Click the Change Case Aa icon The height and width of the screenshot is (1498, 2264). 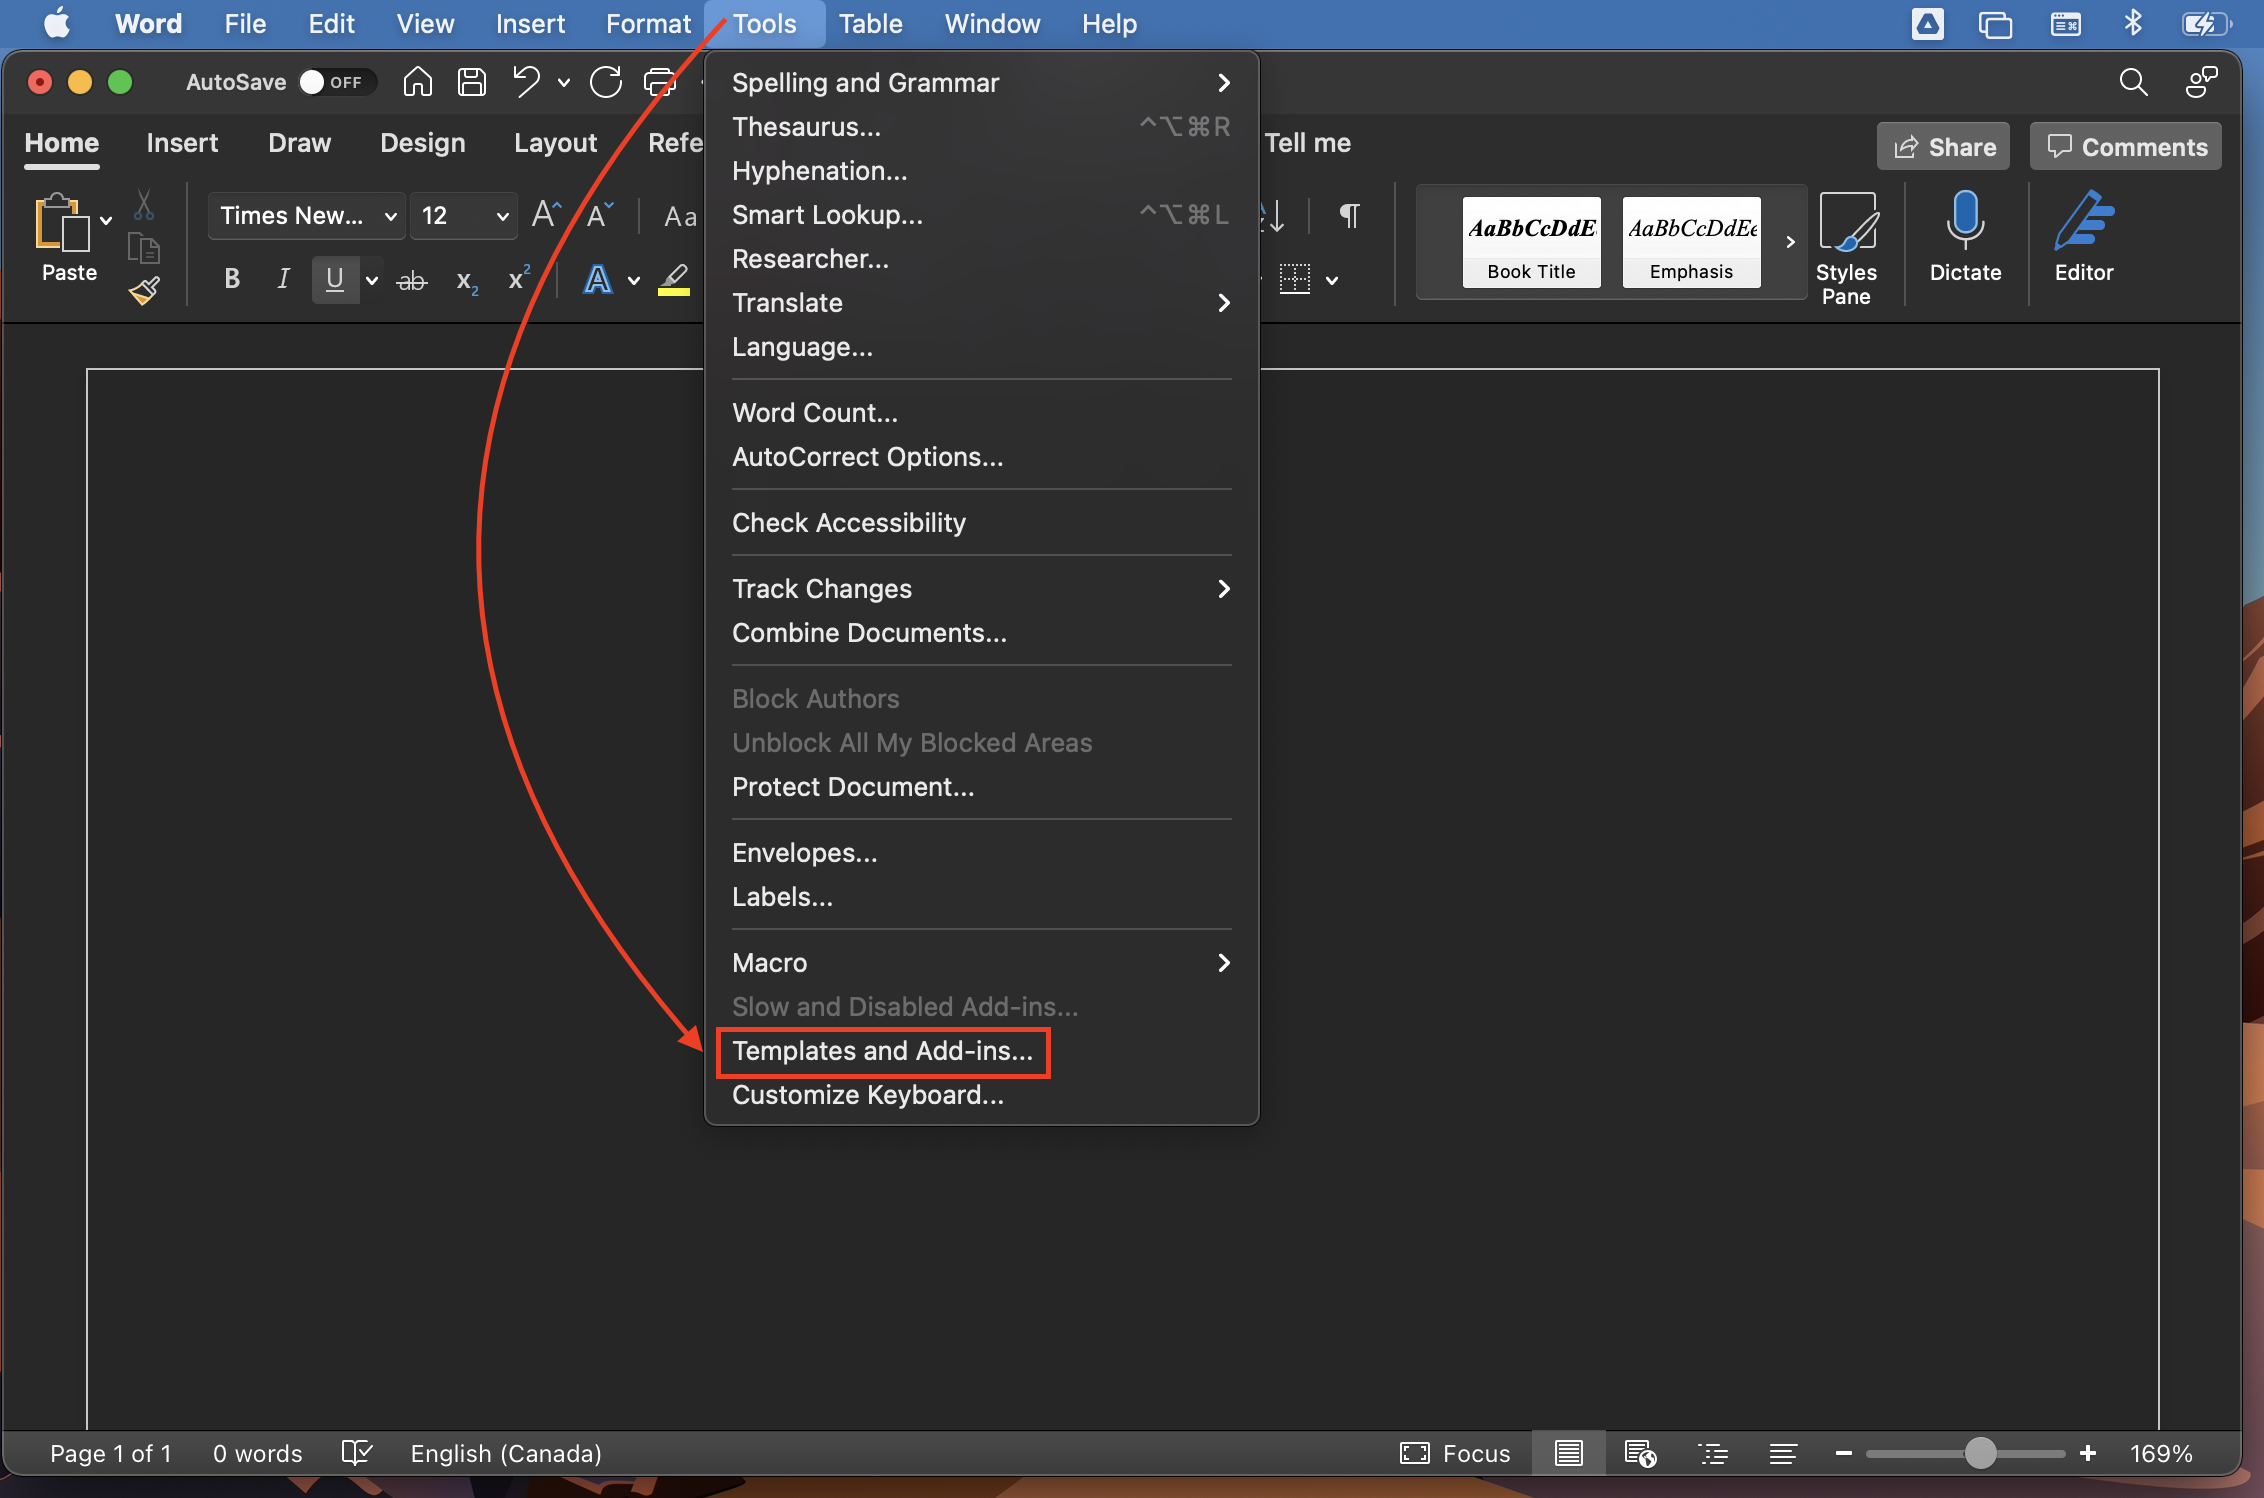tap(680, 216)
